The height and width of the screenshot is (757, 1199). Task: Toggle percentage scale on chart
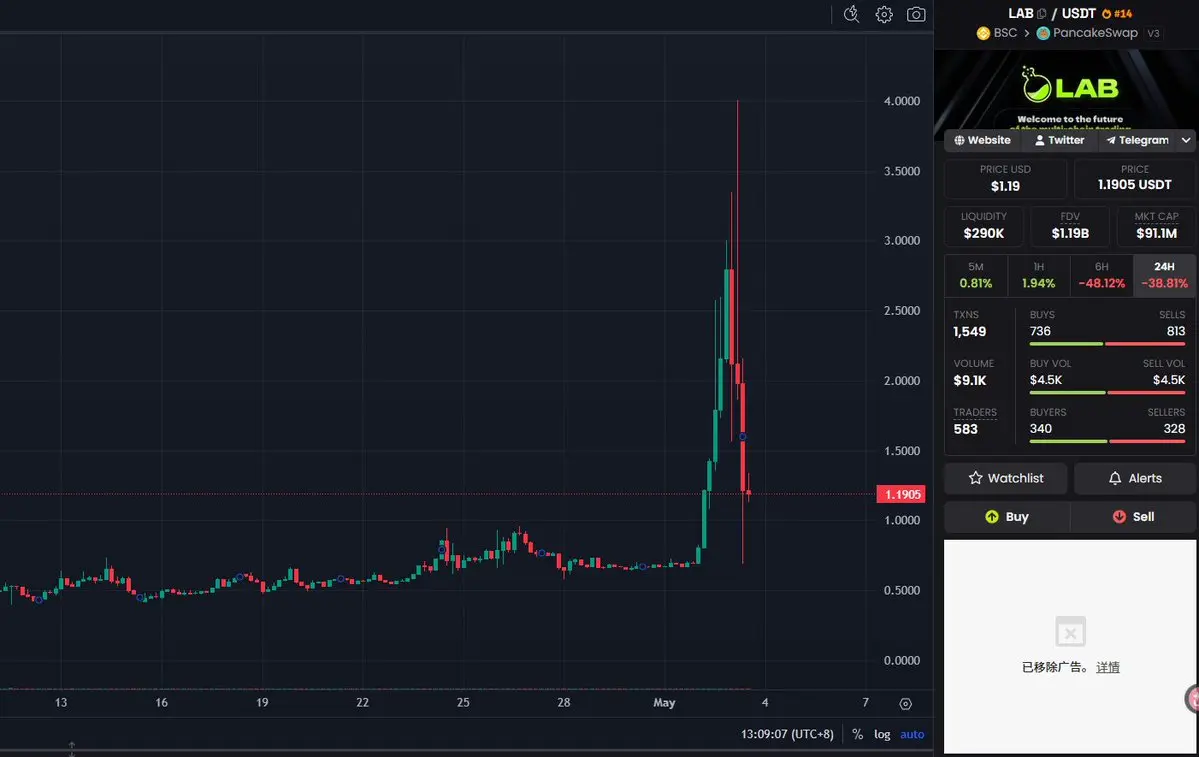(857, 734)
